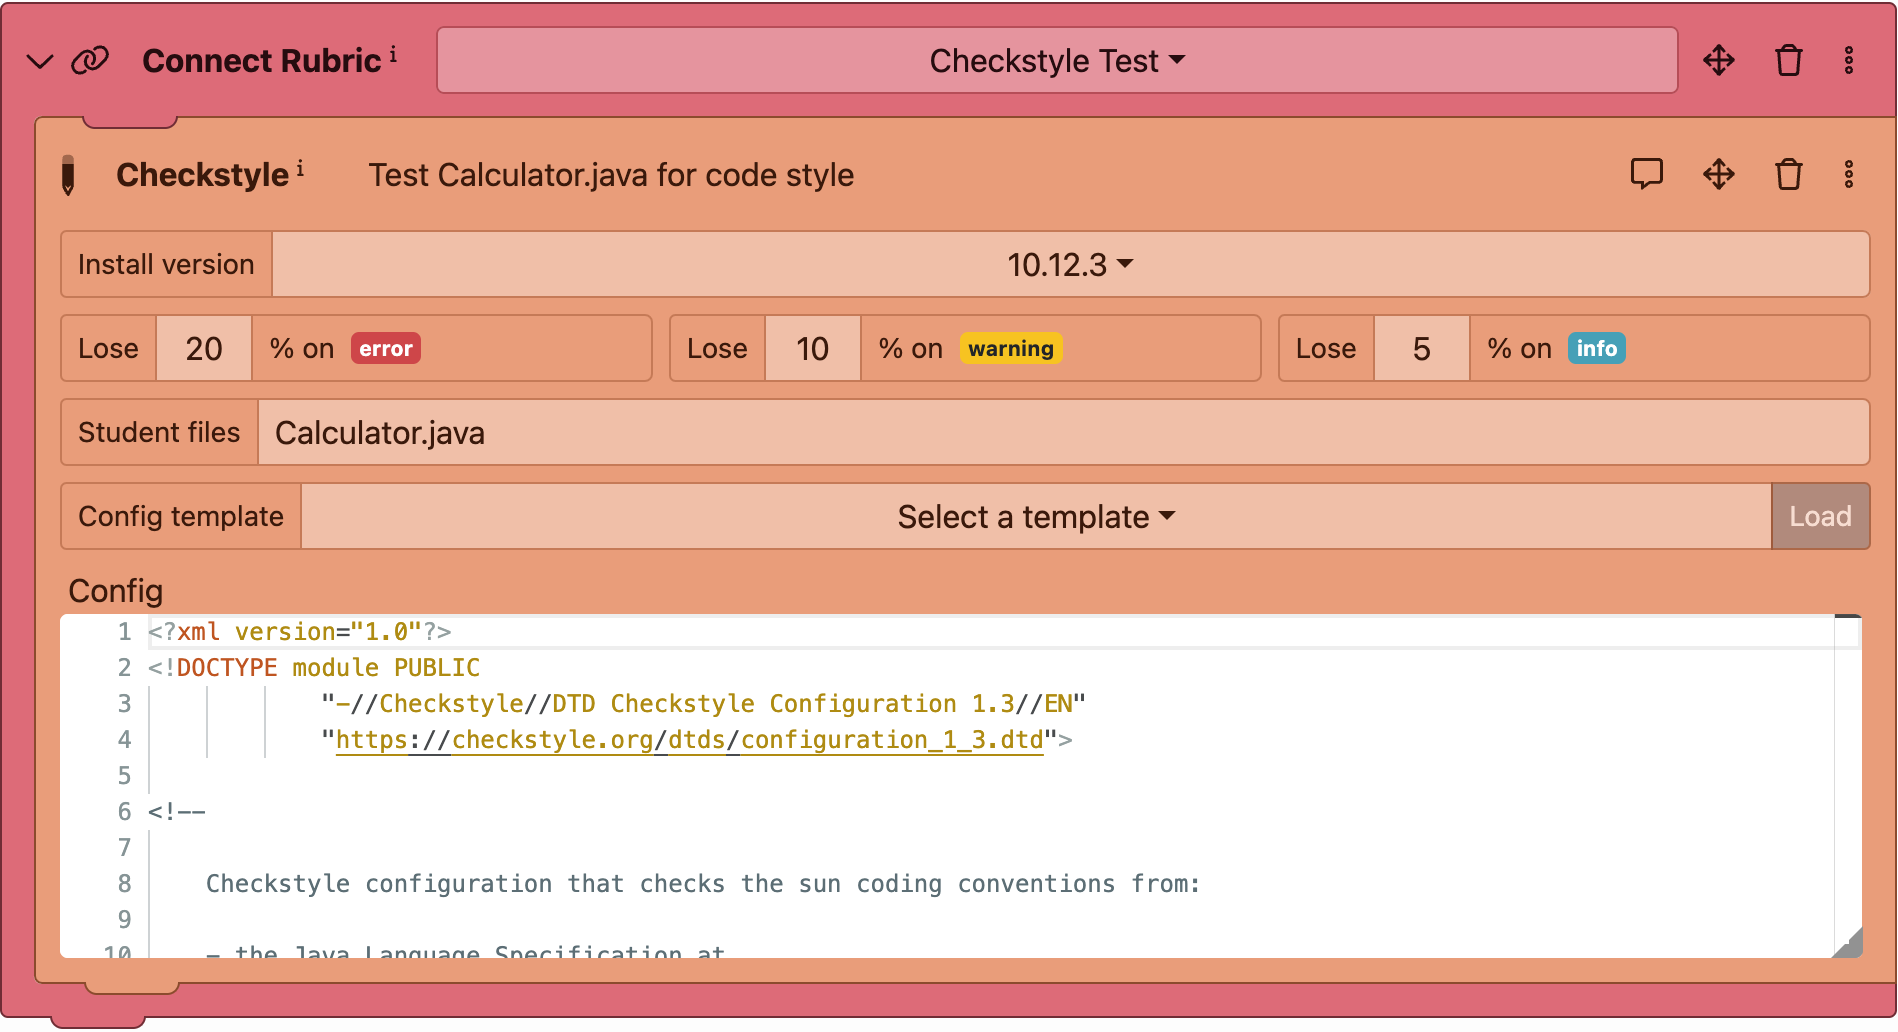Open the Checkstyle Test rubric dropdown
The height and width of the screenshot is (1032, 1898).
click(x=1056, y=61)
